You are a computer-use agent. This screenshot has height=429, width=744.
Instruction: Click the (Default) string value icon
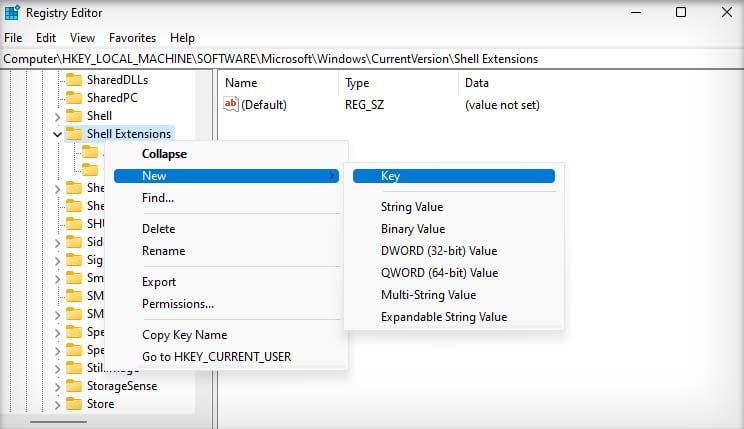coord(231,104)
